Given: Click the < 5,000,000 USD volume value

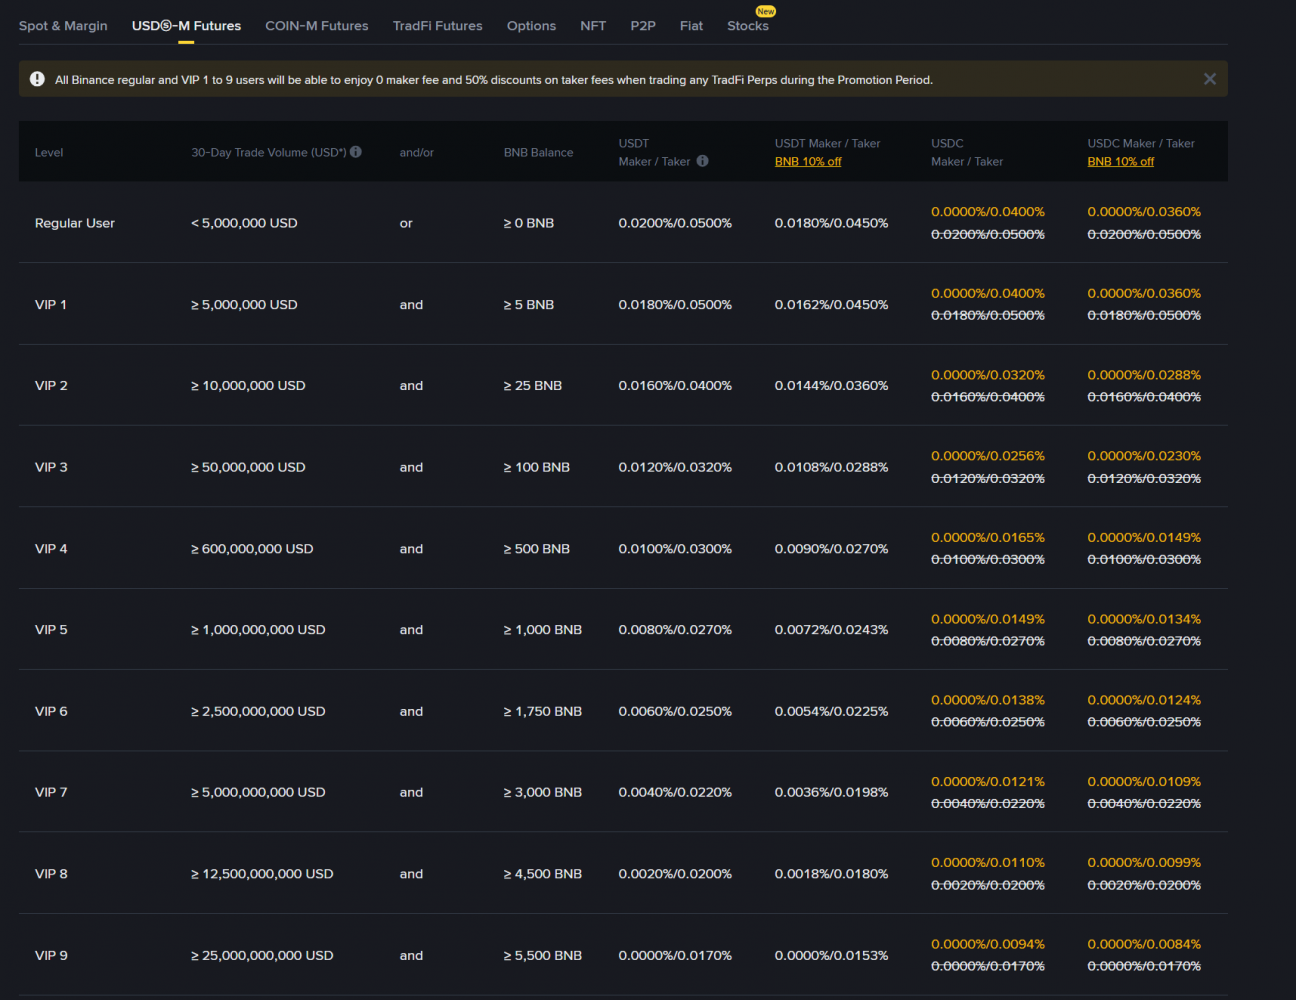Looking at the screenshot, I should 244,223.
